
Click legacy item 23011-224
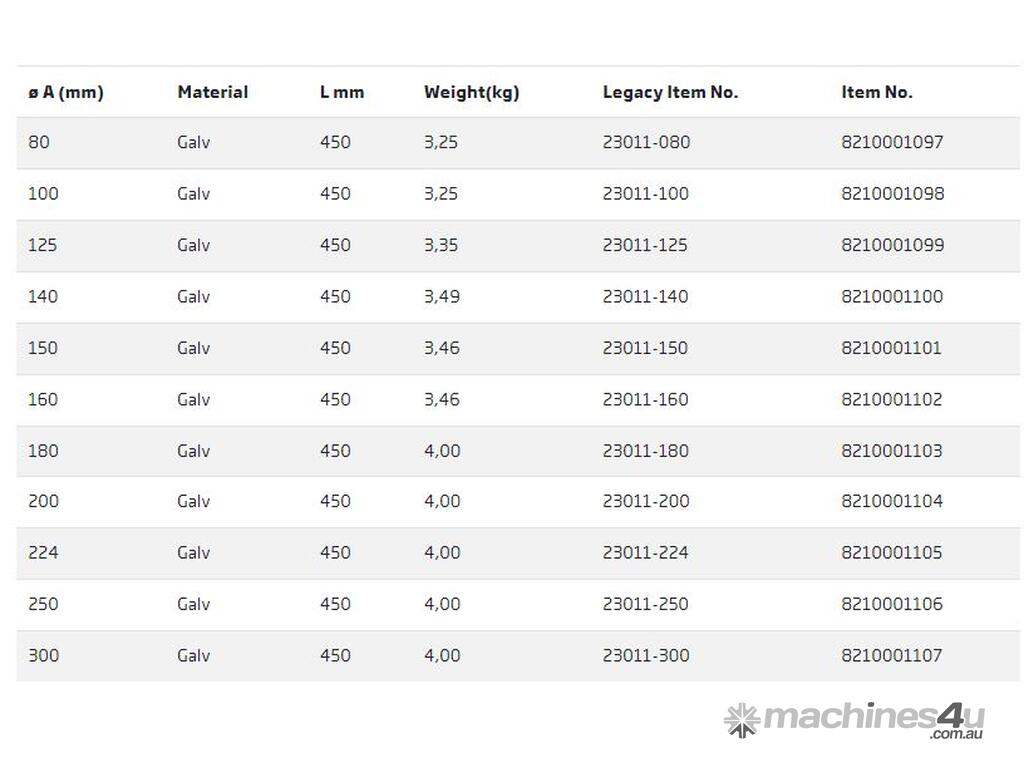645,552
